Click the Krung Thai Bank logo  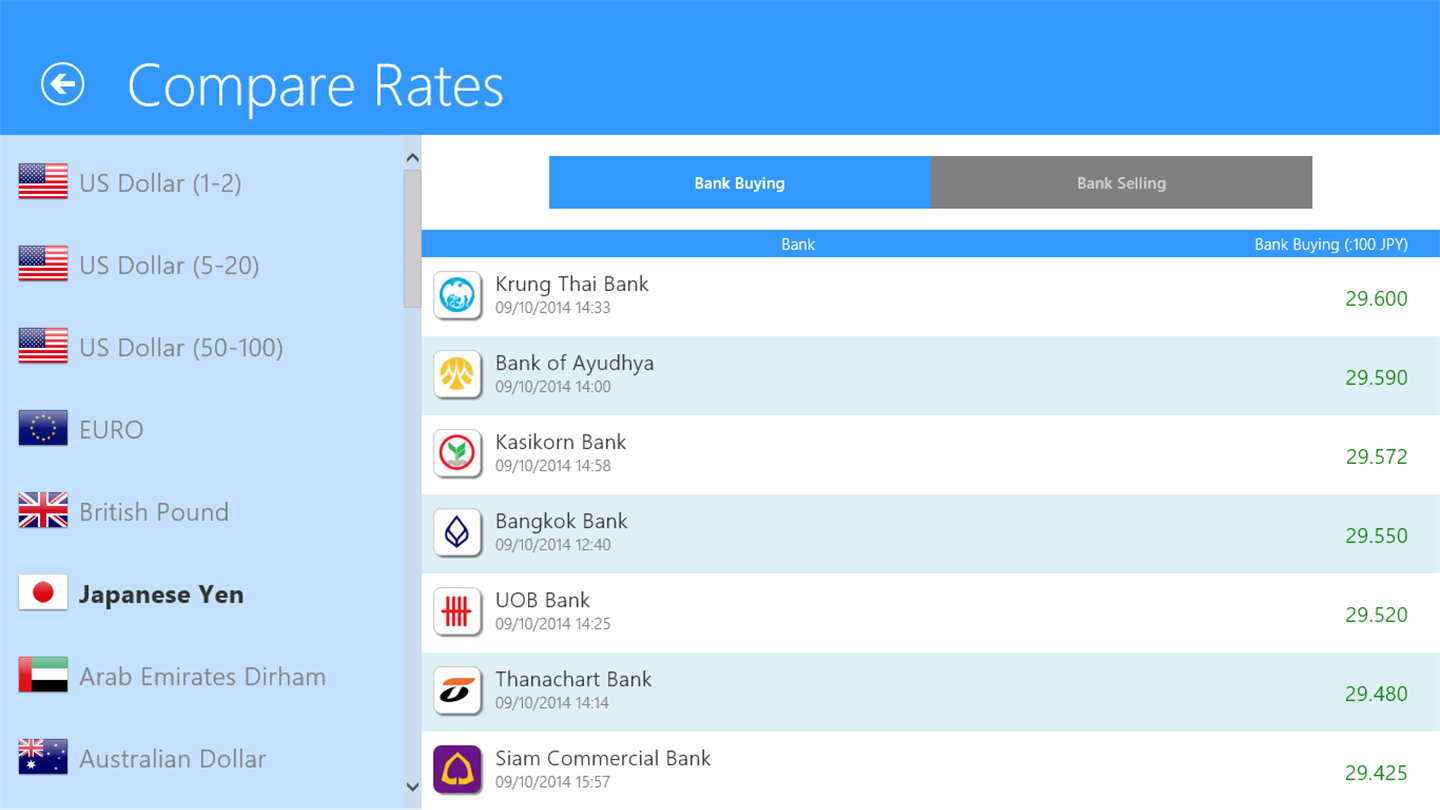[457, 296]
